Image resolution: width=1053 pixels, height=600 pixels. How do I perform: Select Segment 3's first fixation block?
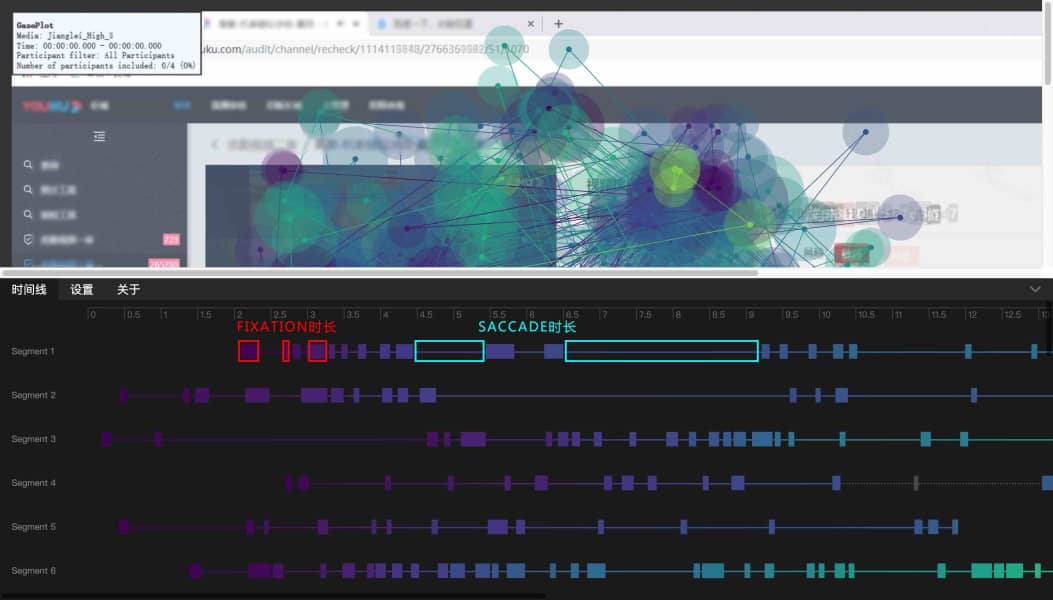tap(107, 439)
